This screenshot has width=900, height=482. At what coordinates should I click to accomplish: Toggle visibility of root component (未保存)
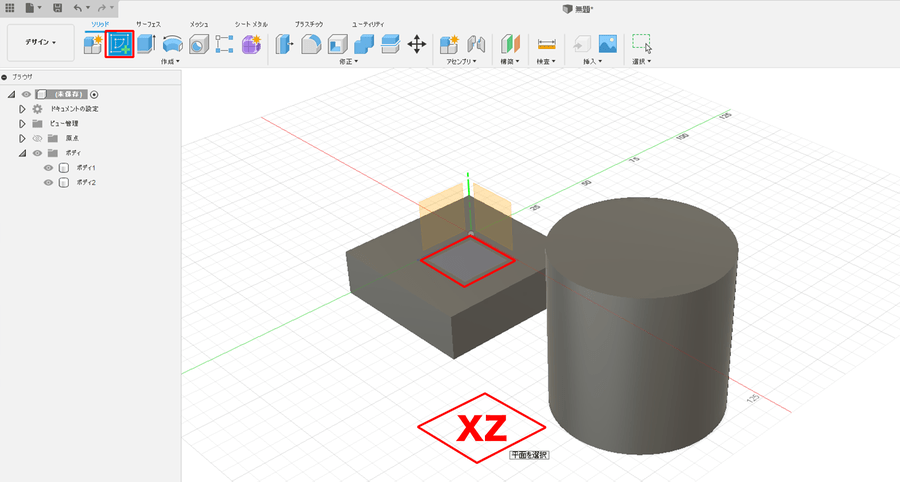click(x=26, y=95)
